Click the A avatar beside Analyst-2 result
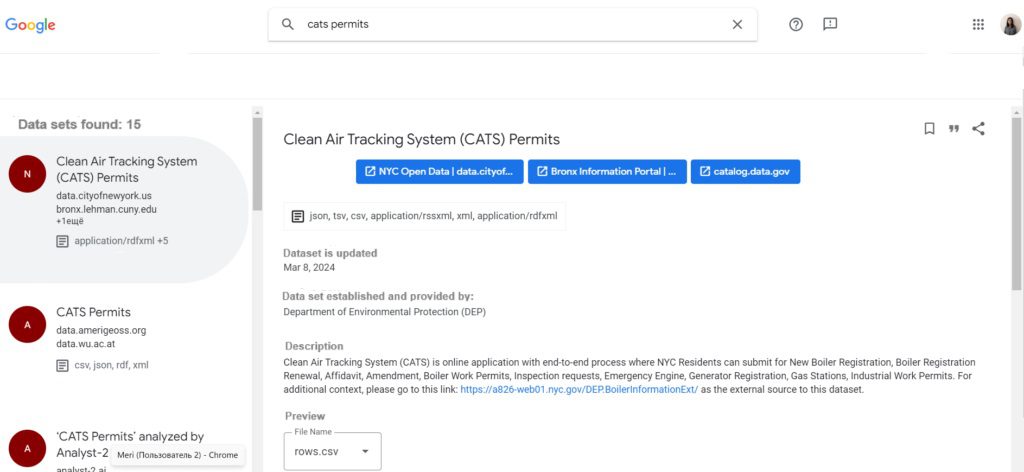The width and height of the screenshot is (1024, 472). tap(27, 448)
